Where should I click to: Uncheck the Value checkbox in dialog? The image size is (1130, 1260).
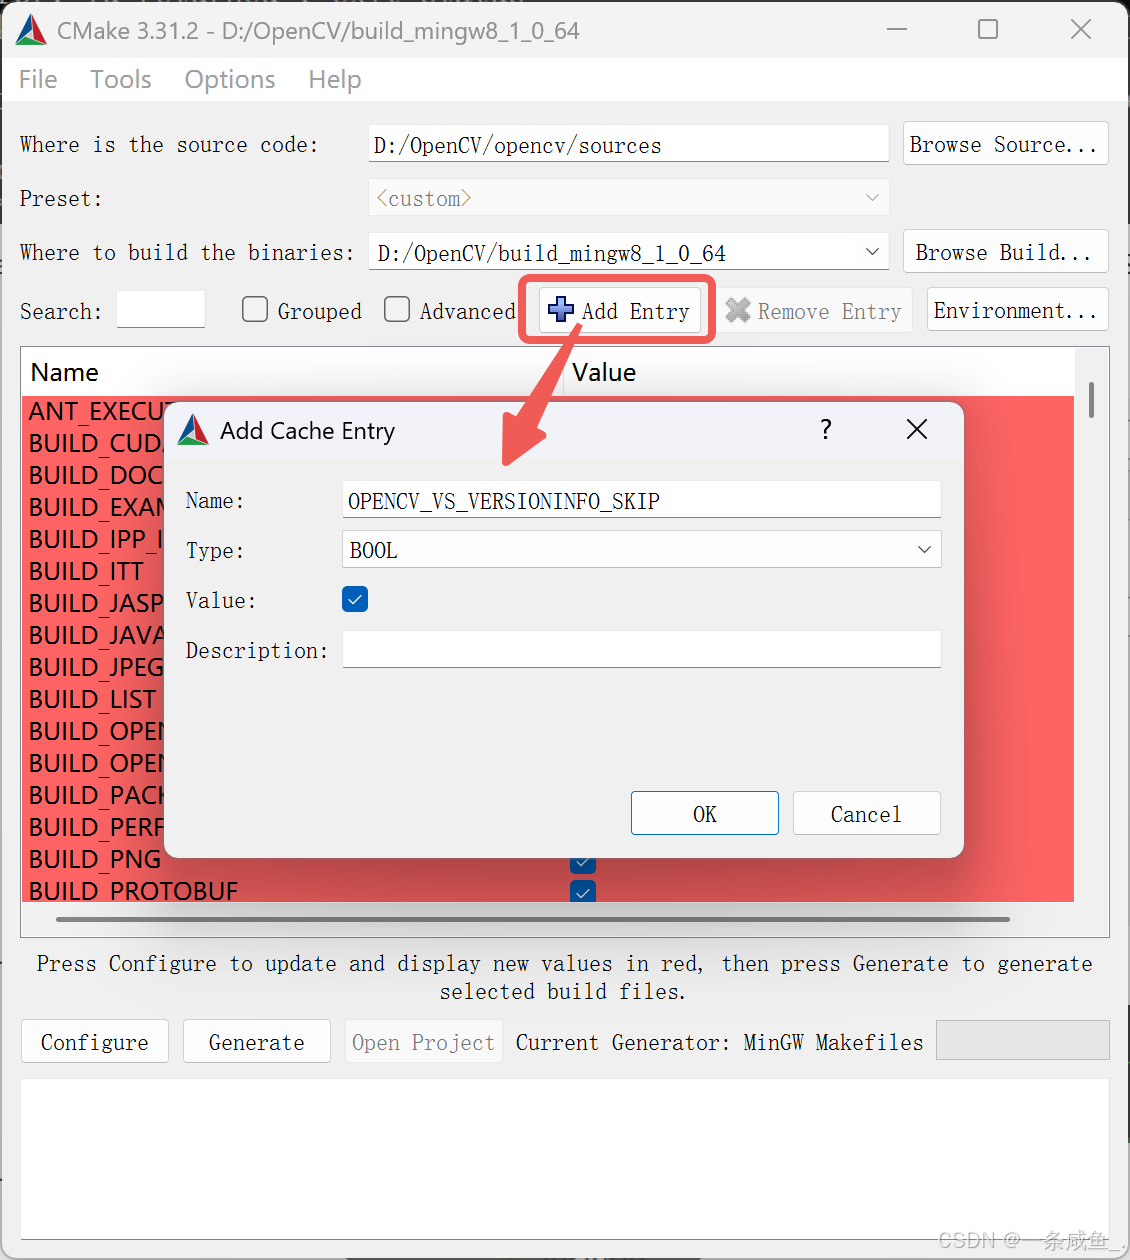[x=355, y=599]
